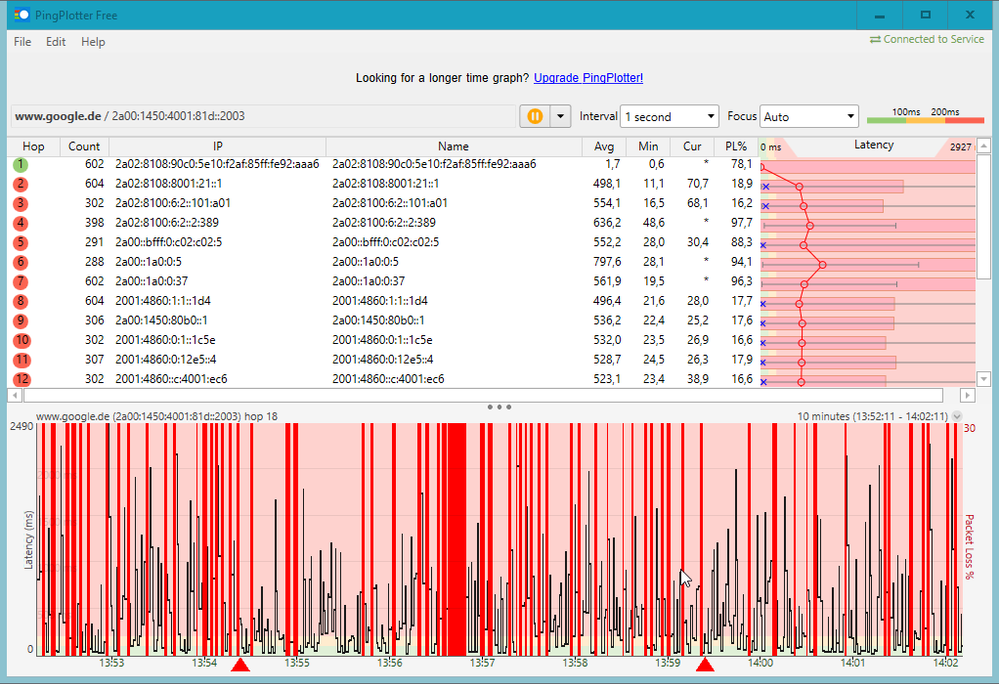
Task: Select the red hop 12 status circle
Action: point(20,379)
